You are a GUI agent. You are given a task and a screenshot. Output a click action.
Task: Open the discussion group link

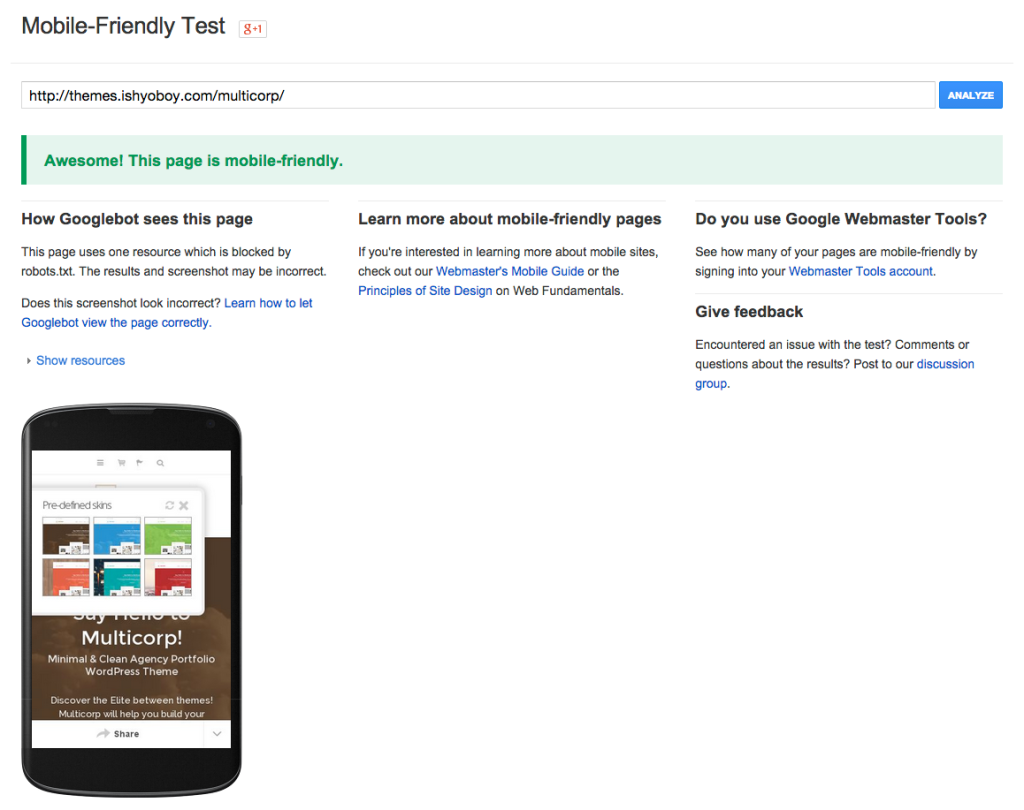[x=835, y=374]
